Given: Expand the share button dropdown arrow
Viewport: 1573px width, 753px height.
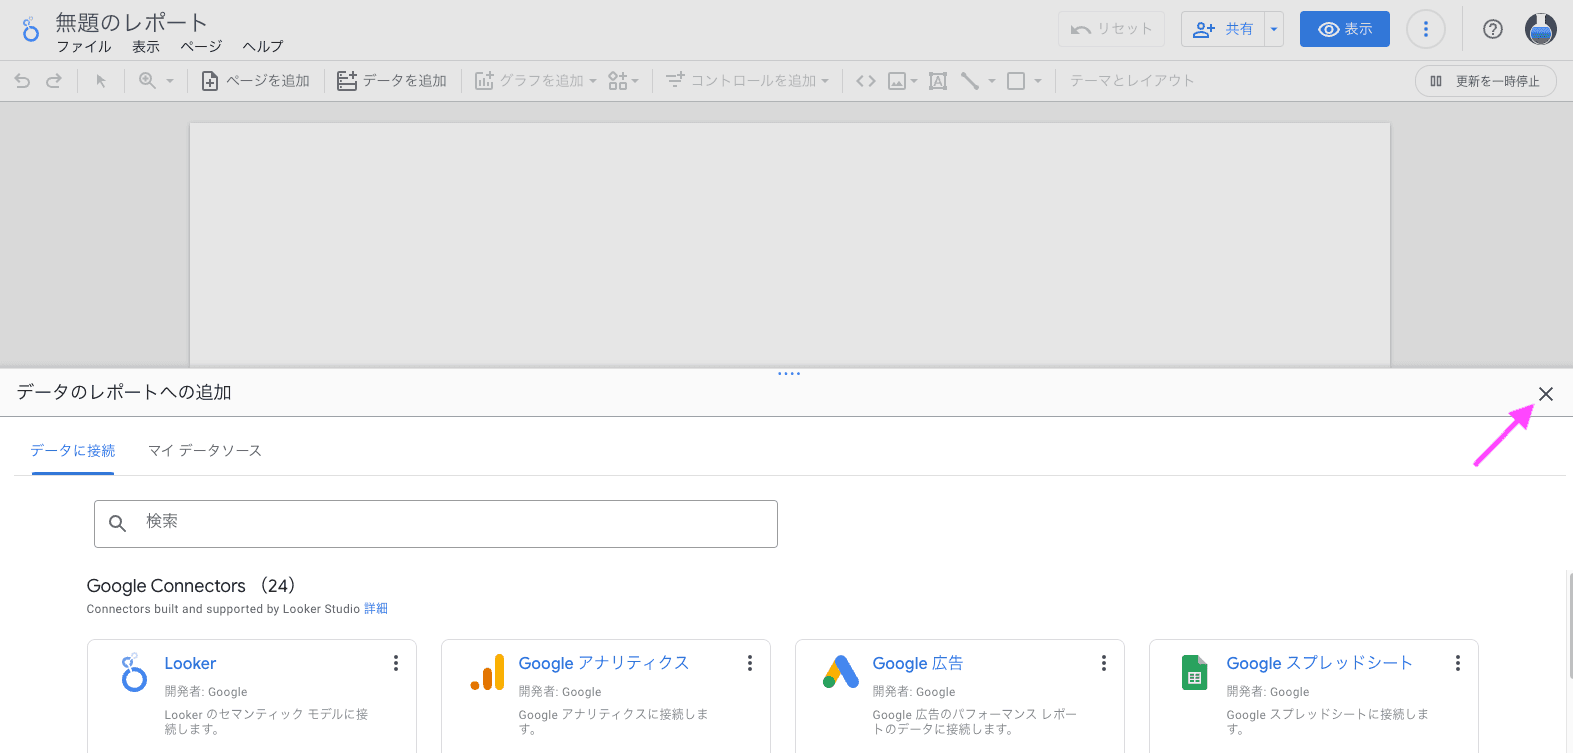Looking at the screenshot, I should (x=1274, y=29).
